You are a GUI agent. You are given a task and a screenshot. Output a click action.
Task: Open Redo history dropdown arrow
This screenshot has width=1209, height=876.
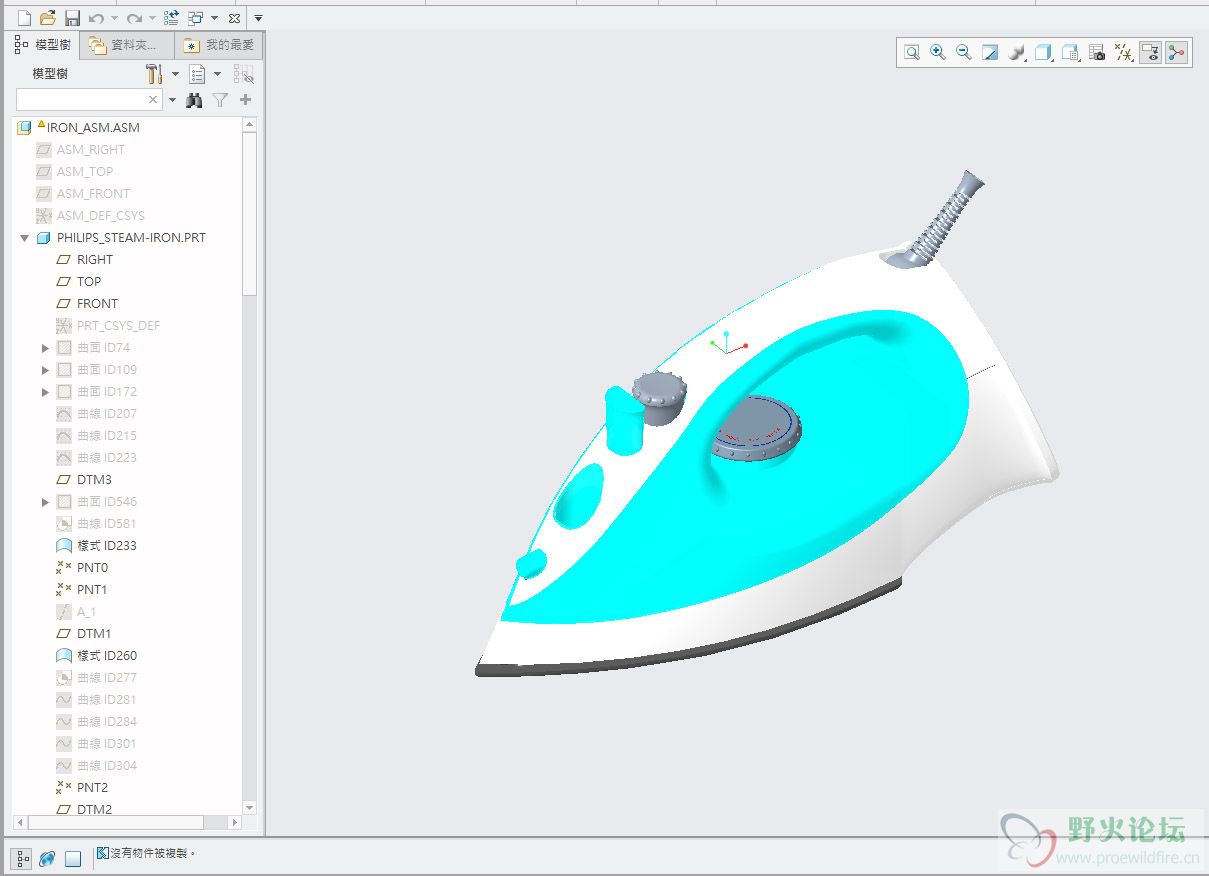pos(152,18)
